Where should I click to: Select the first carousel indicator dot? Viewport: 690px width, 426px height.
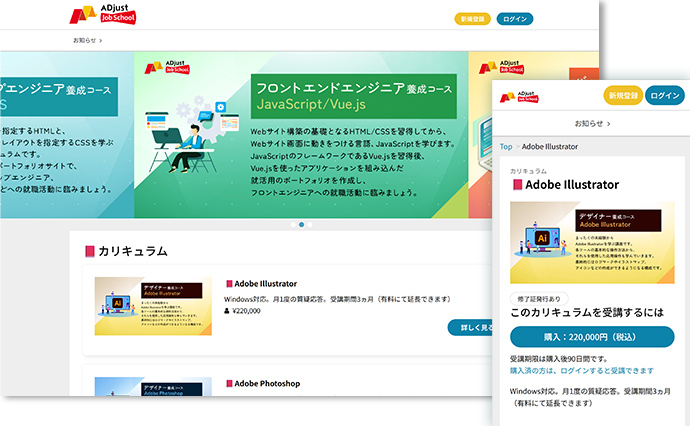coord(293,224)
